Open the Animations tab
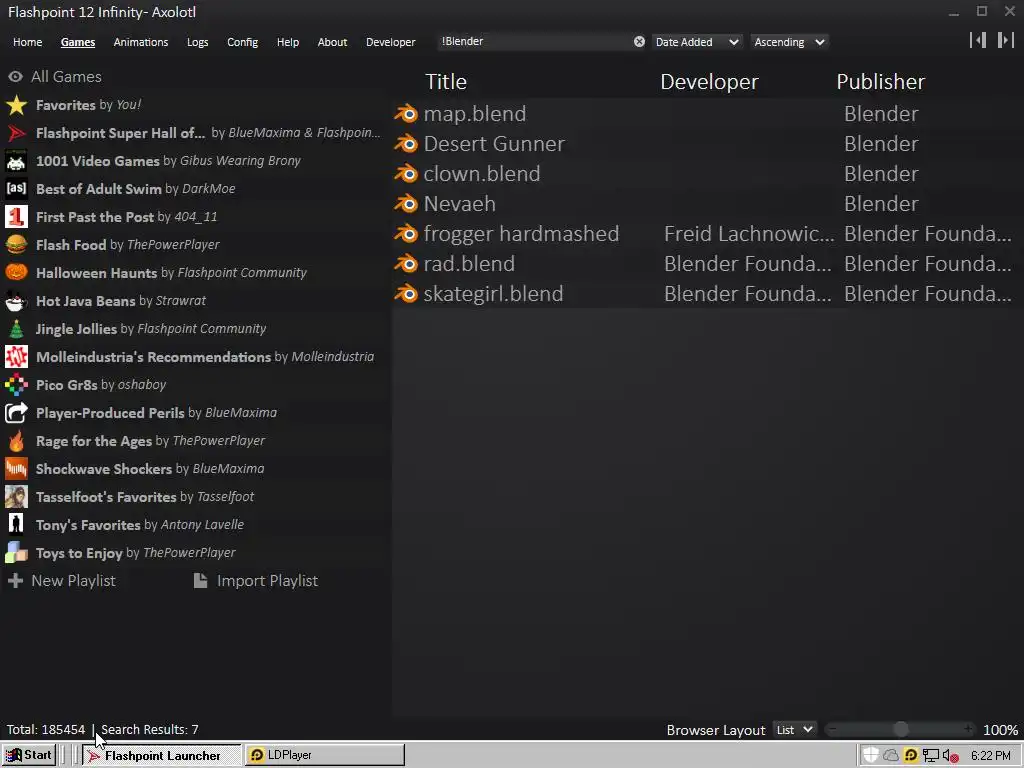1024x768 pixels. point(140,42)
